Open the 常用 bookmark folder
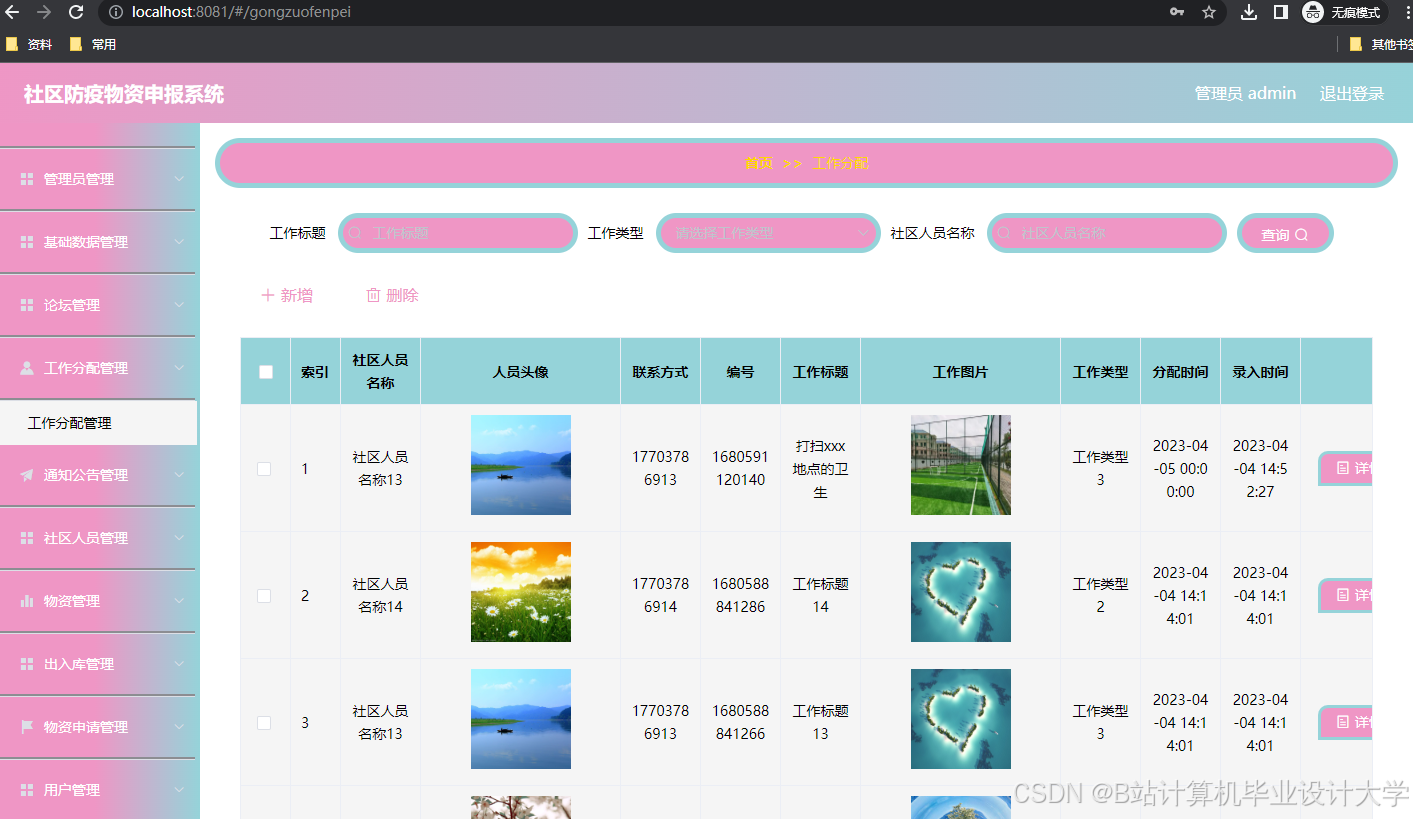This screenshot has width=1413, height=819. pyautogui.click(x=93, y=44)
